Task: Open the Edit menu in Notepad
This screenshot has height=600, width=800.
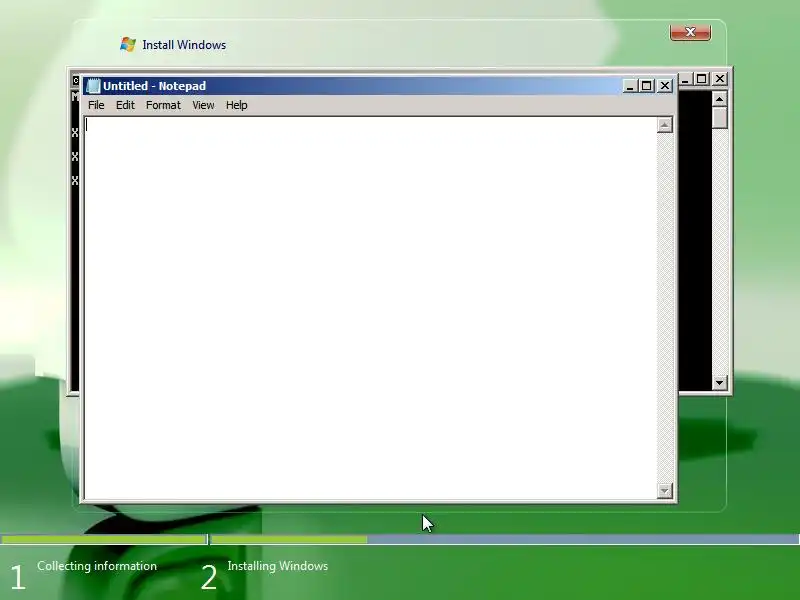Action: [x=125, y=105]
